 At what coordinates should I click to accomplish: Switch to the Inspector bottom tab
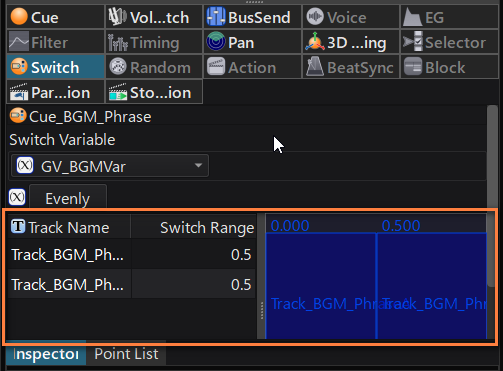(46, 354)
